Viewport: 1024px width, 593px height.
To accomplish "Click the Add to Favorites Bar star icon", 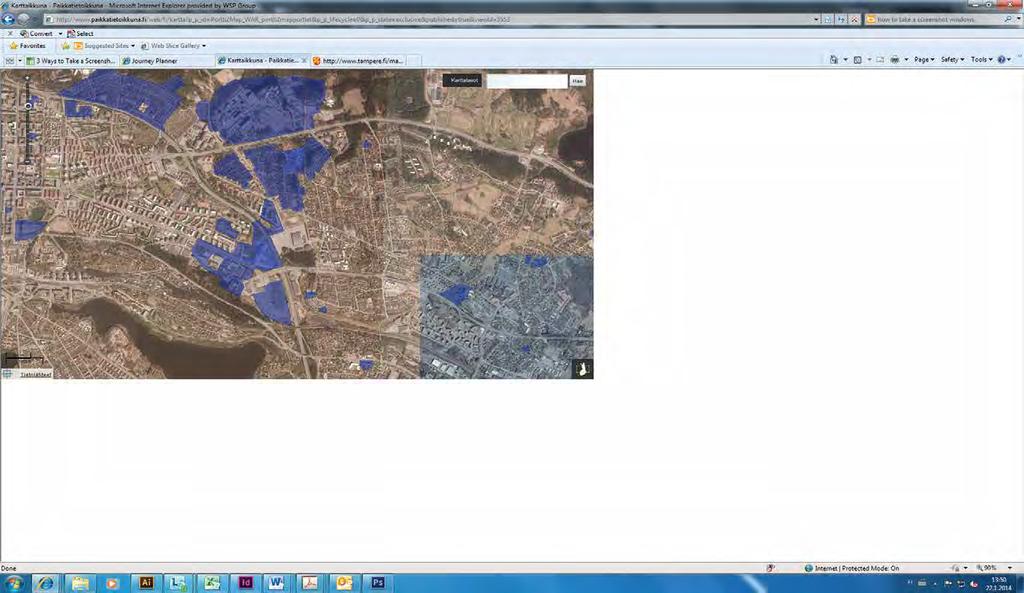I will point(65,46).
